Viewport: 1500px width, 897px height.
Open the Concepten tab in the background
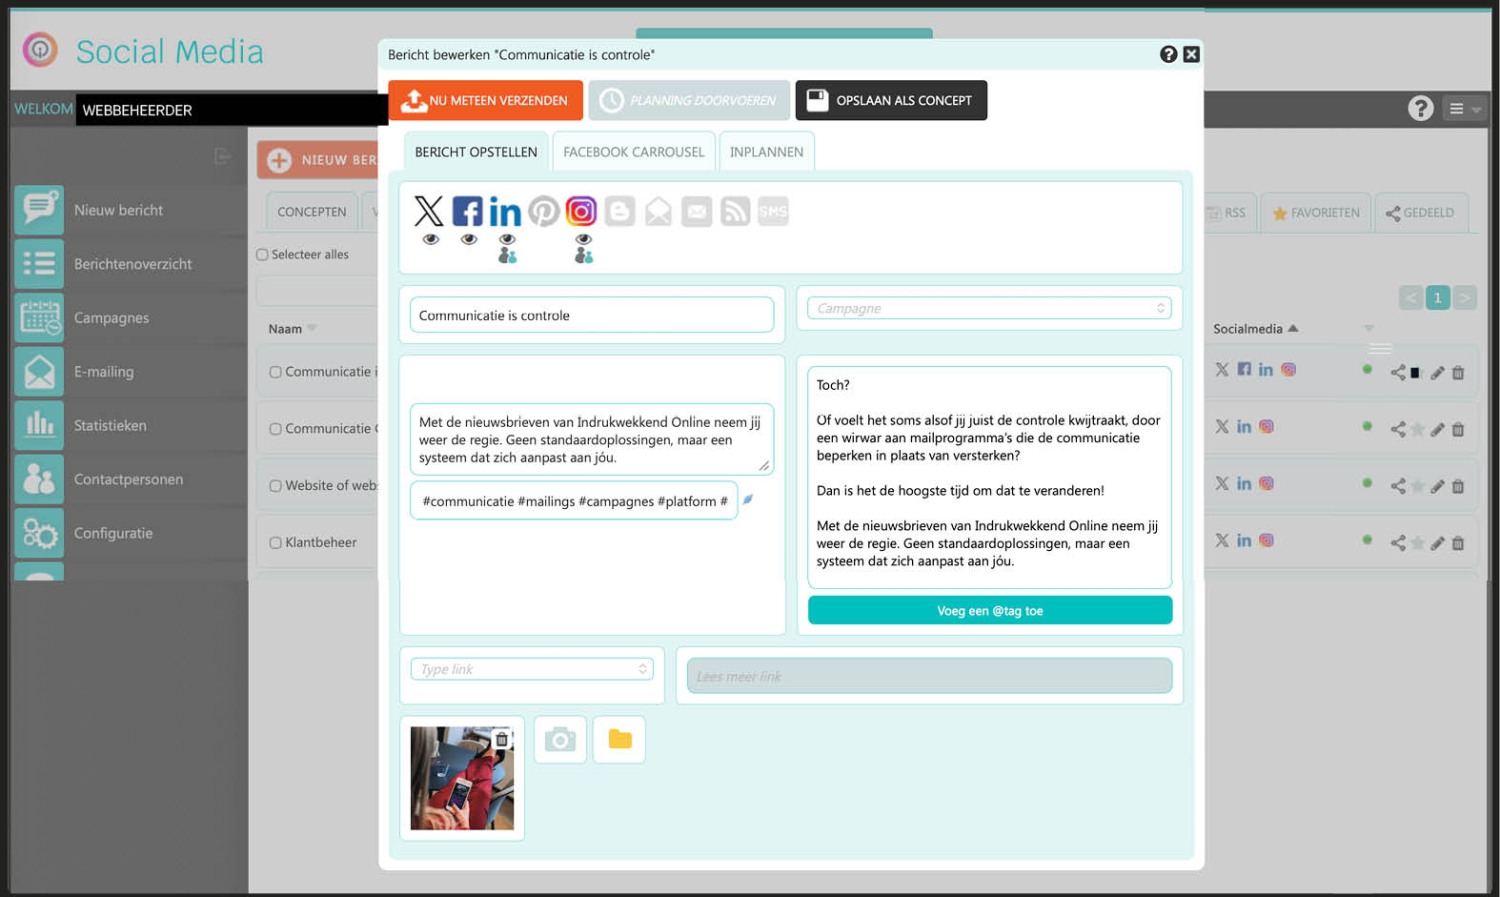312,212
